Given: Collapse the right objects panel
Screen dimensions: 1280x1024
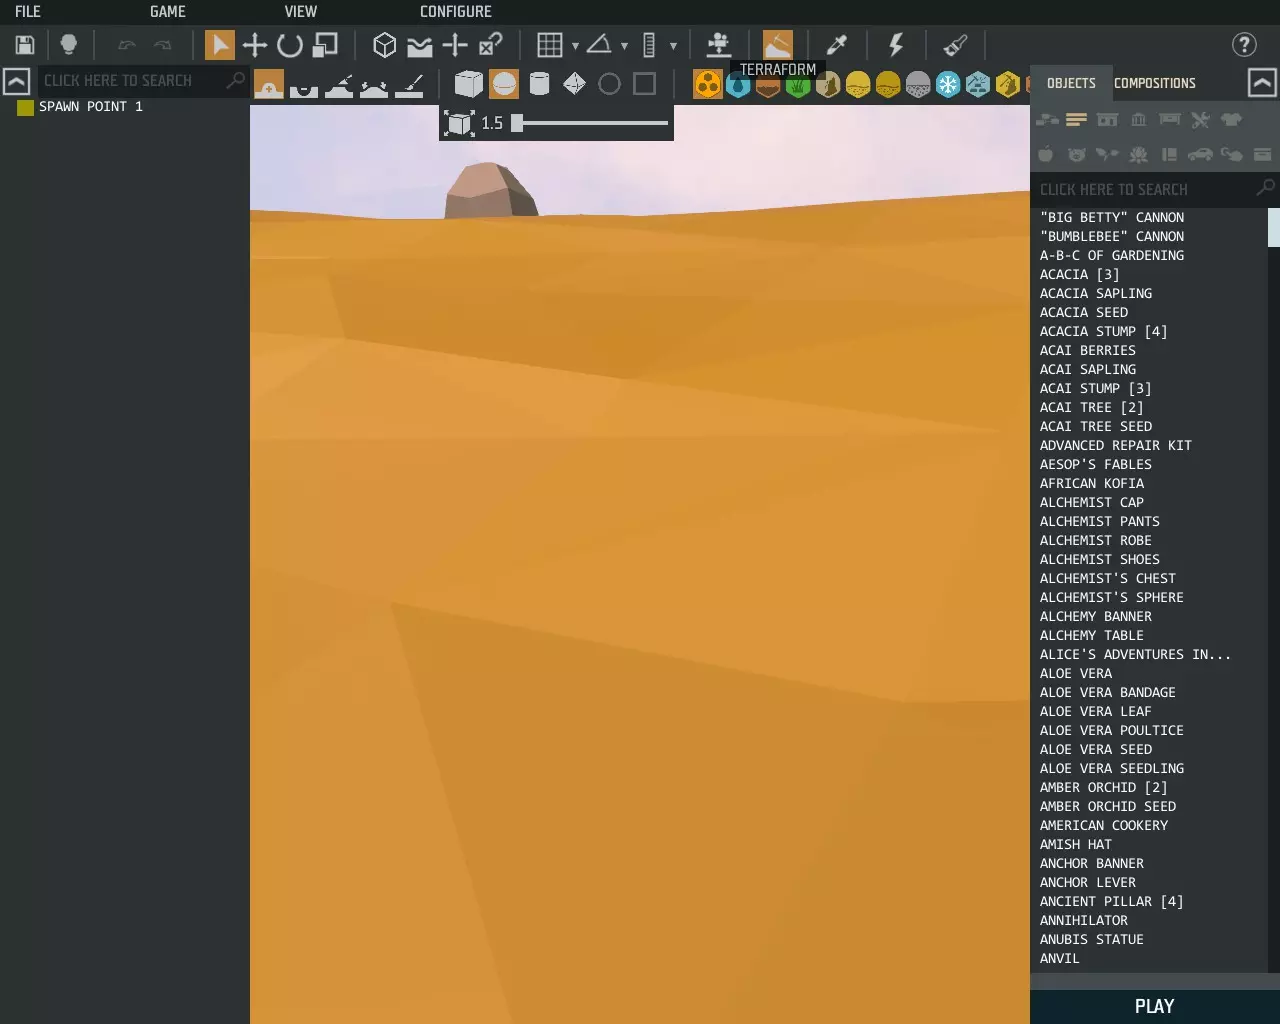Looking at the screenshot, I should point(1262,83).
